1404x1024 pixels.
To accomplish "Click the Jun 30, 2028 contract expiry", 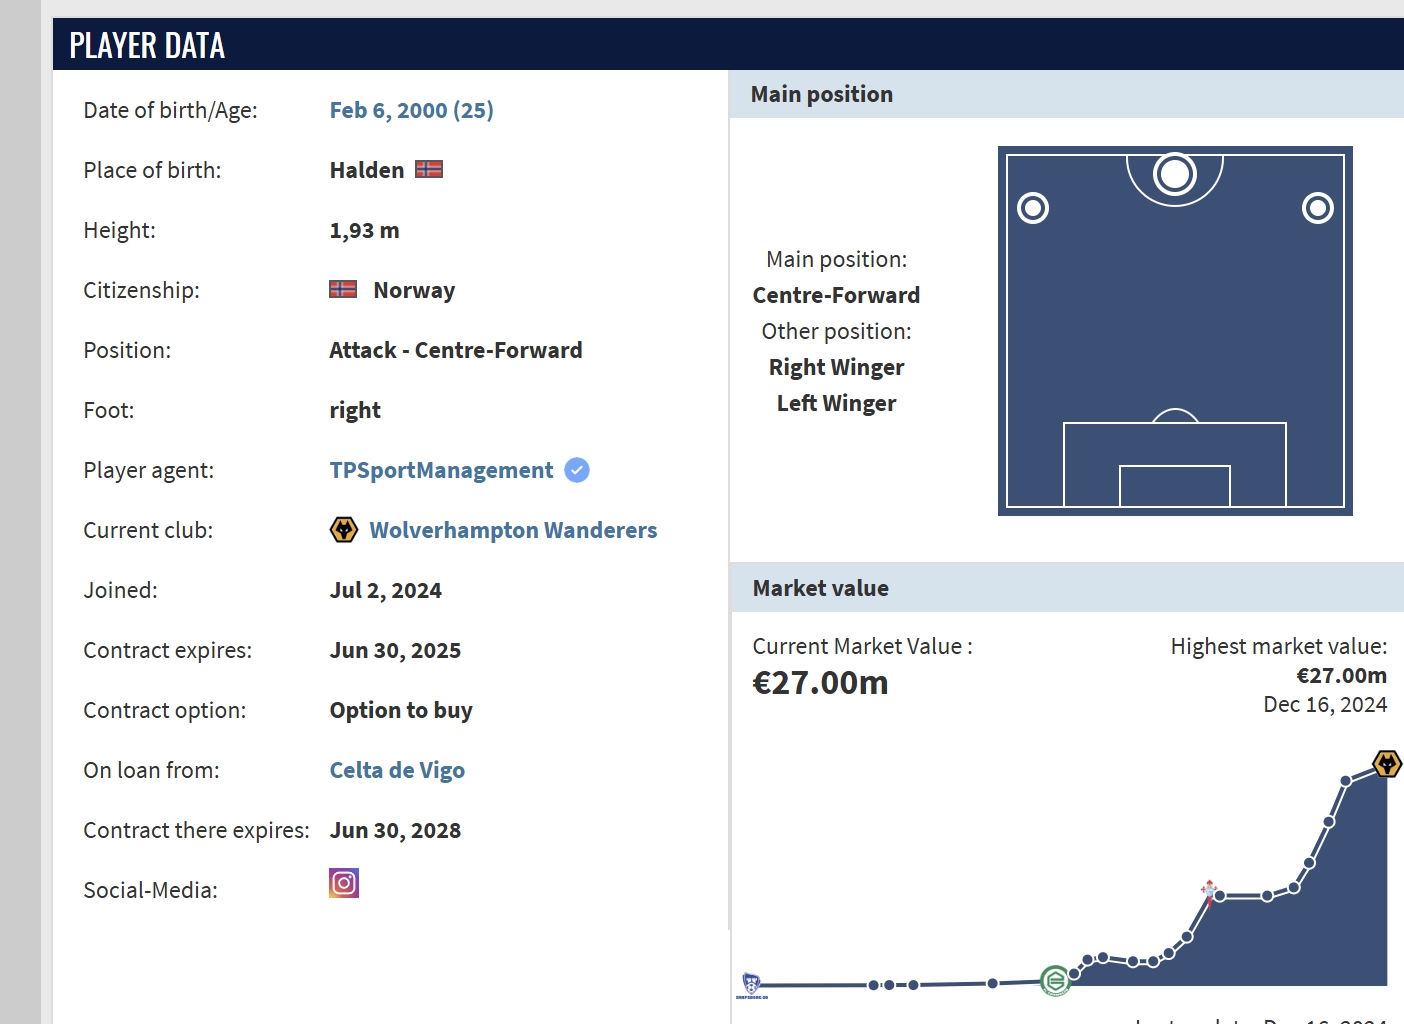I will click(395, 830).
